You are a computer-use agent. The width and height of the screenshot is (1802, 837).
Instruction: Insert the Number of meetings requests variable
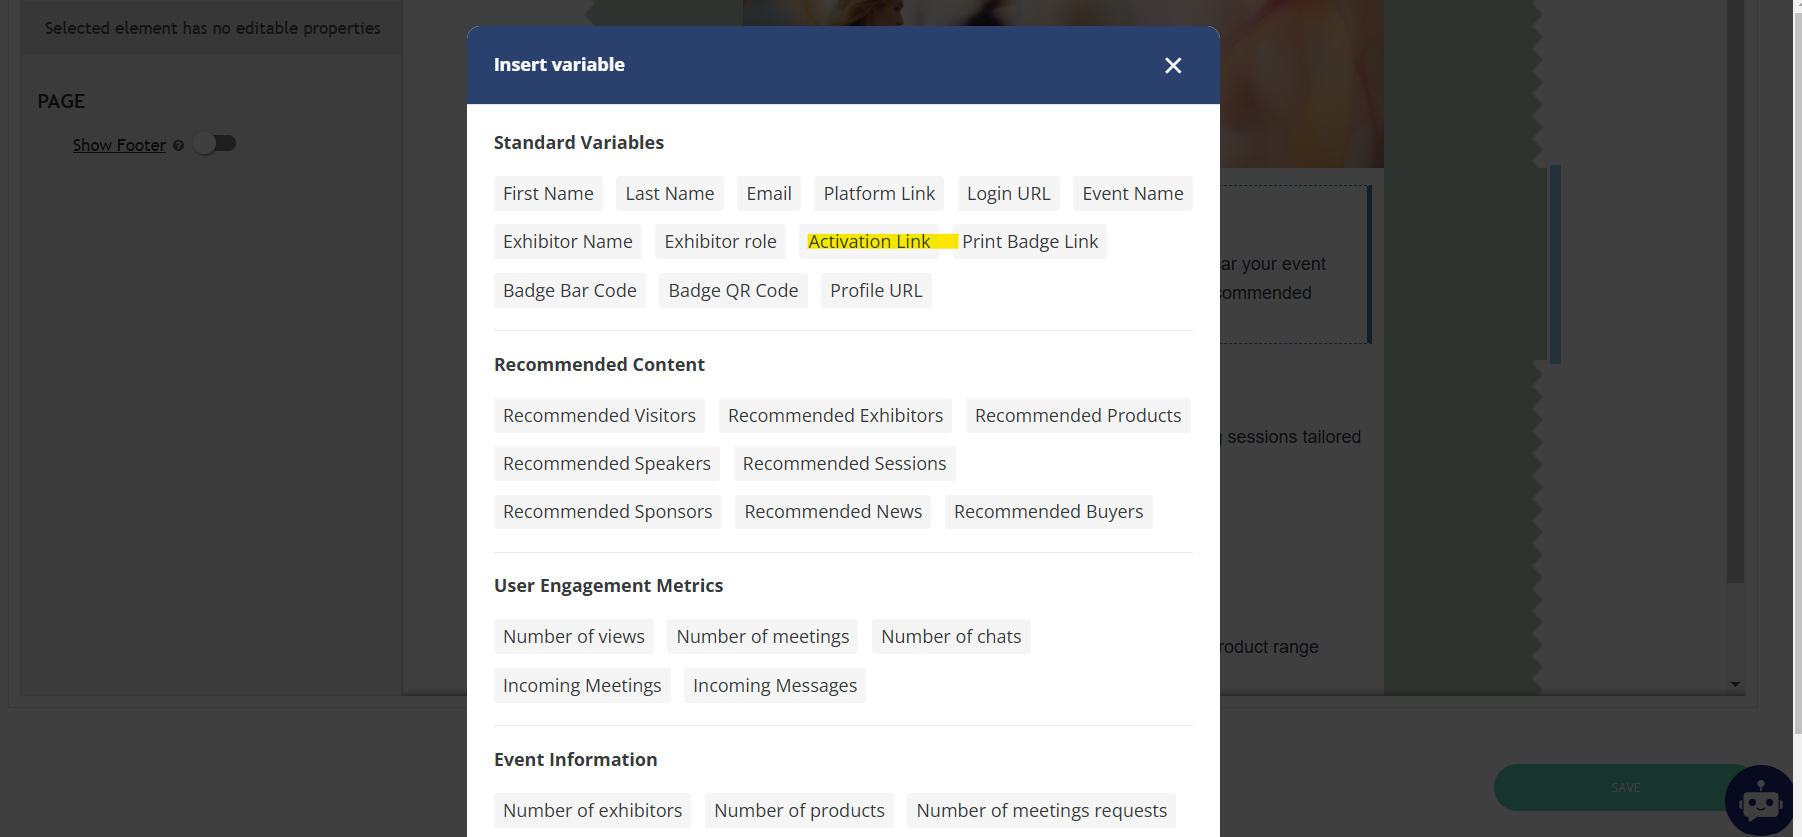click(x=1041, y=811)
